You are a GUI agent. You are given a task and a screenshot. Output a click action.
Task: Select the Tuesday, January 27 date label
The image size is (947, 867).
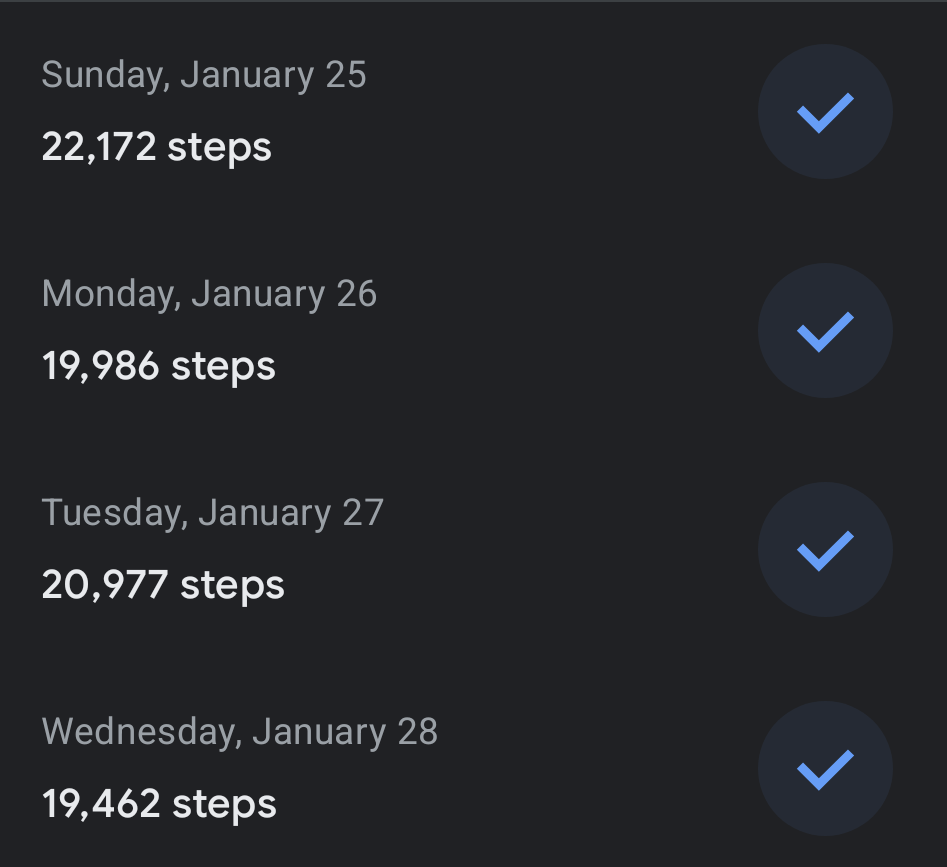click(x=212, y=513)
